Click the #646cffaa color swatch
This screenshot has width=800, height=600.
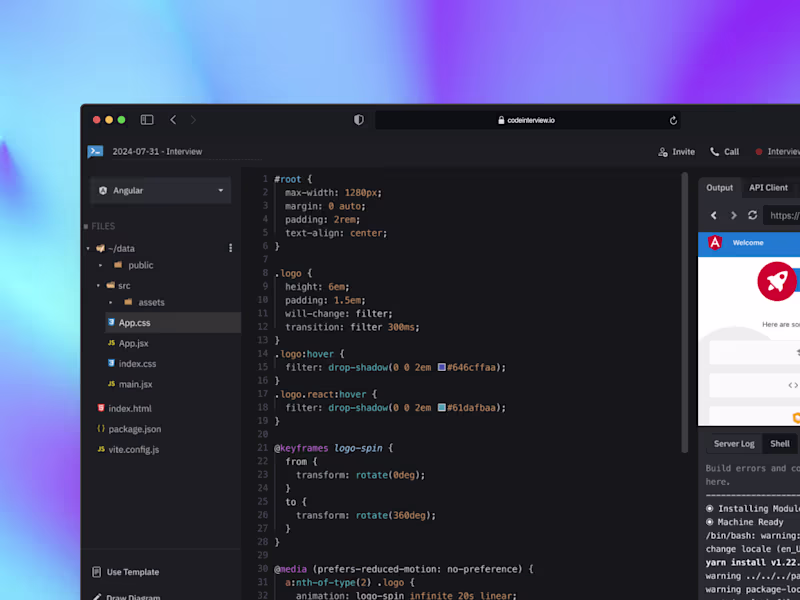442,367
